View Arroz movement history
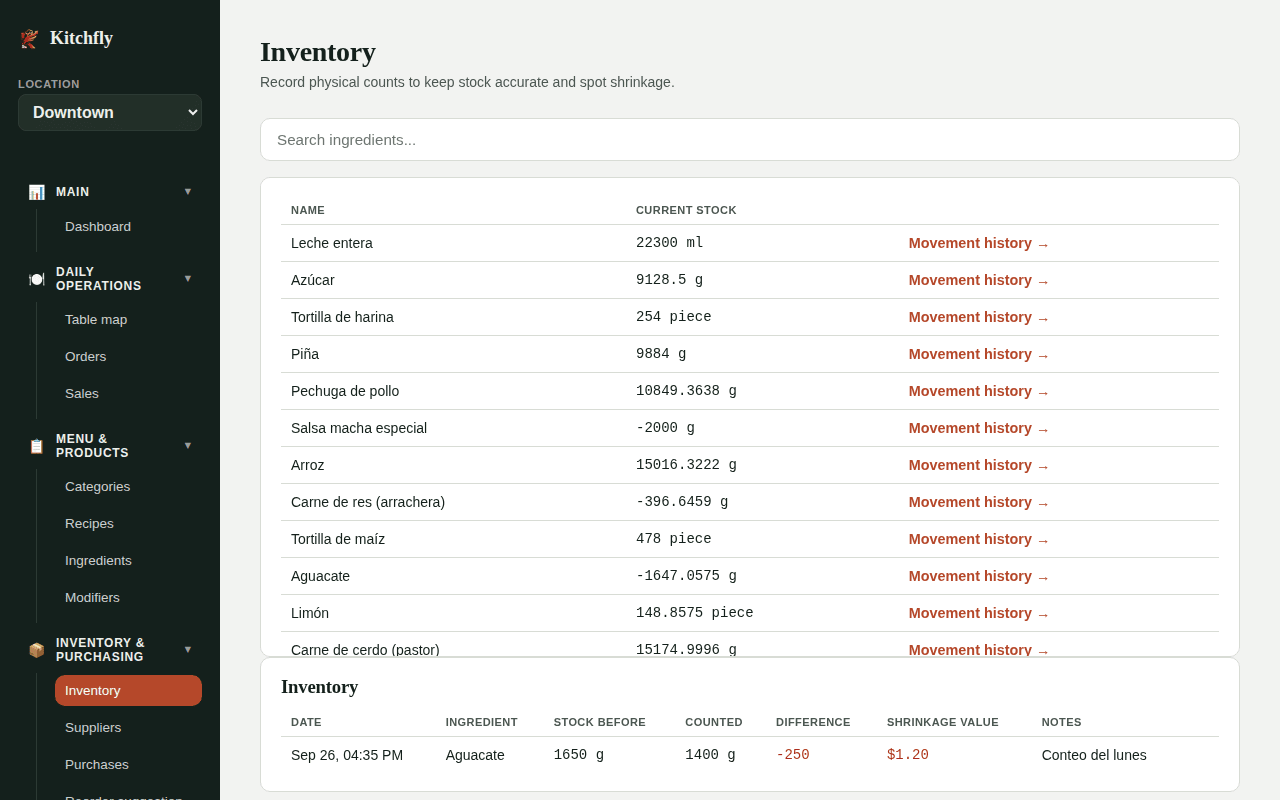 (x=979, y=465)
